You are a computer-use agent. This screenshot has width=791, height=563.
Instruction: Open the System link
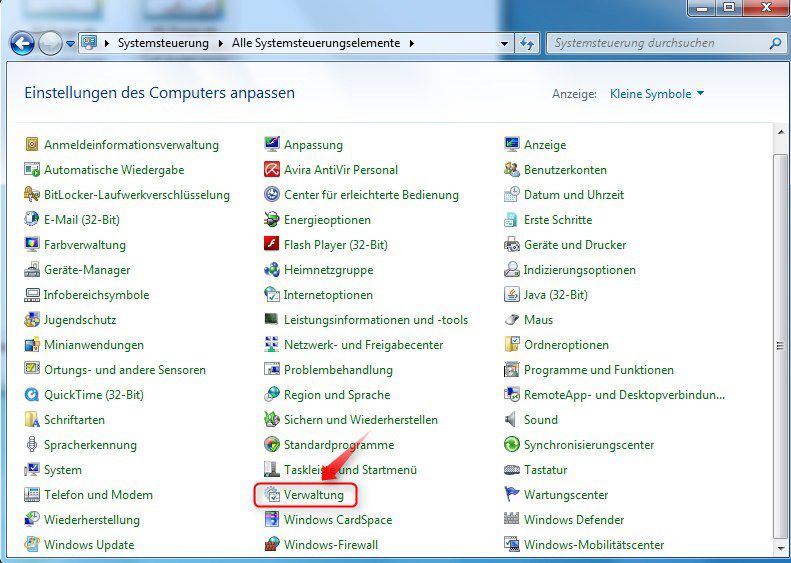pyautogui.click(x=63, y=470)
